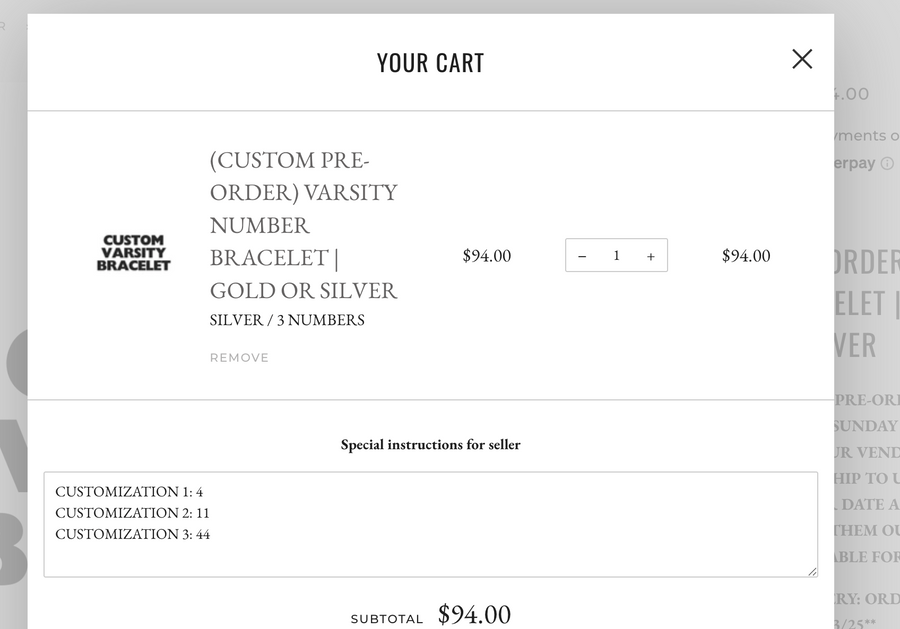The height and width of the screenshot is (629, 900).
Task: Open the Varsity Number Bracelet product page
Action: coord(302,225)
